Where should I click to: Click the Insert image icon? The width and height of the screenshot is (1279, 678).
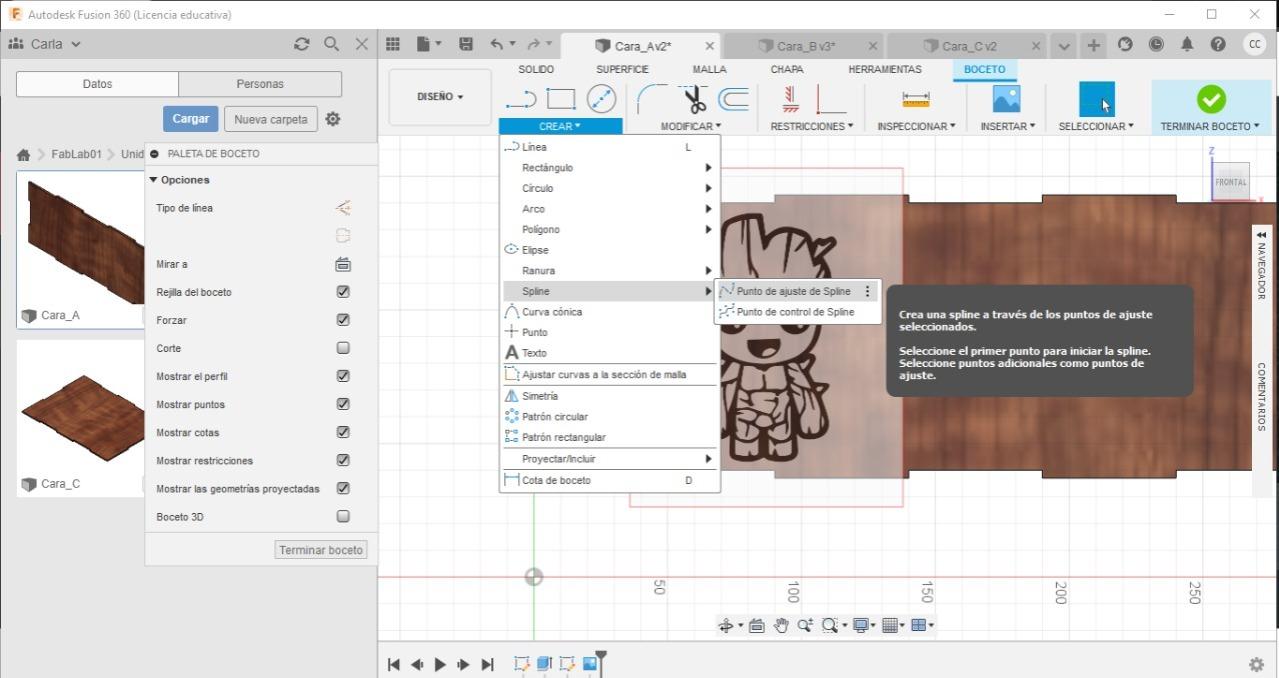pyautogui.click(x=1006, y=98)
